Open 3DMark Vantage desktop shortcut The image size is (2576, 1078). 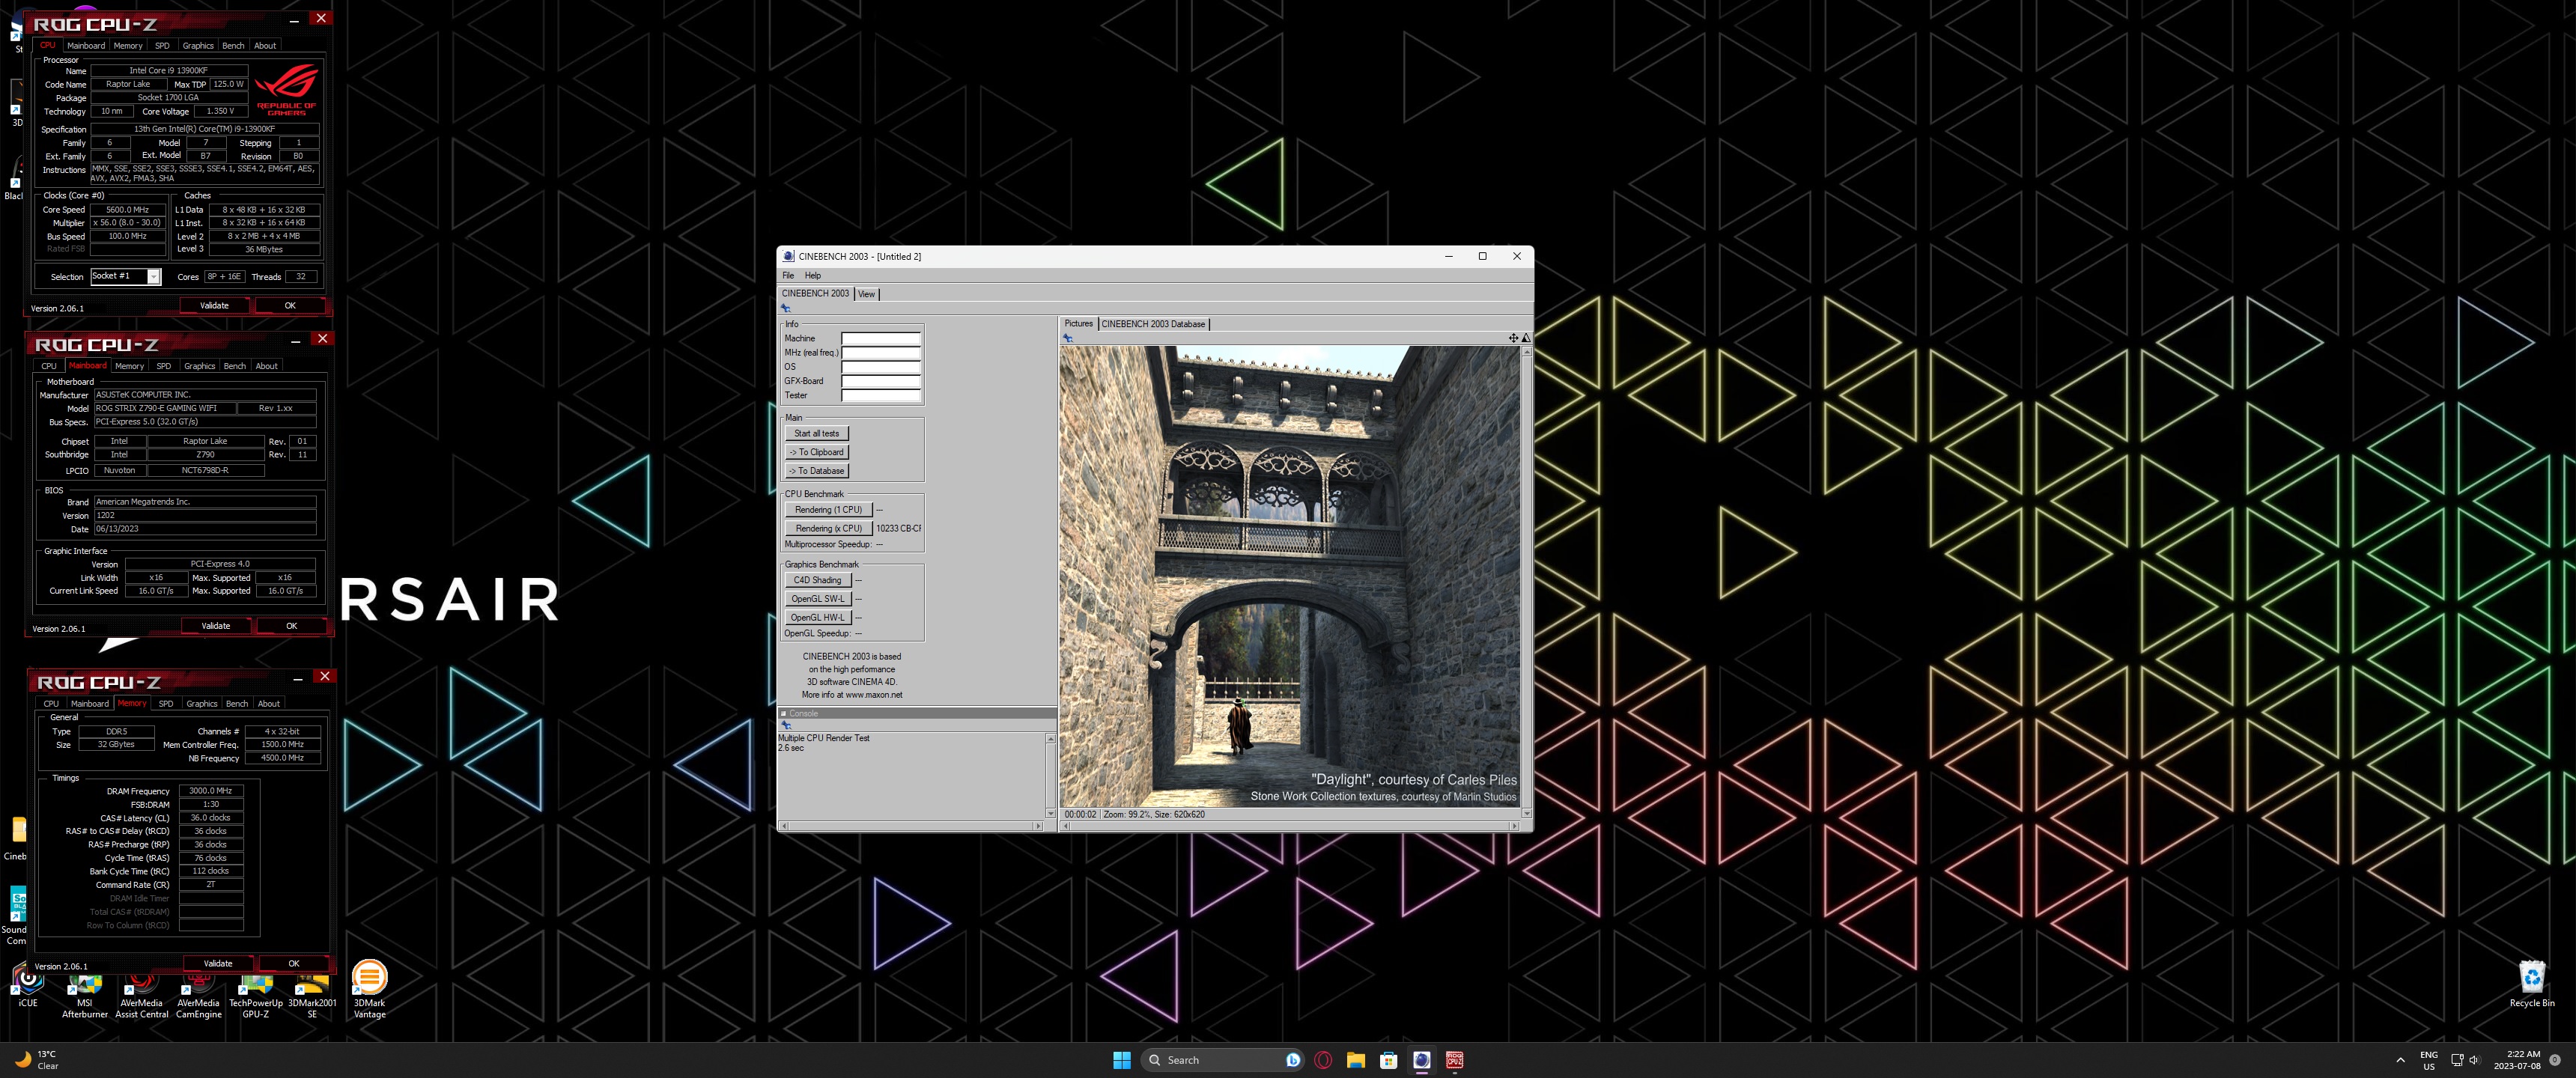click(x=369, y=989)
